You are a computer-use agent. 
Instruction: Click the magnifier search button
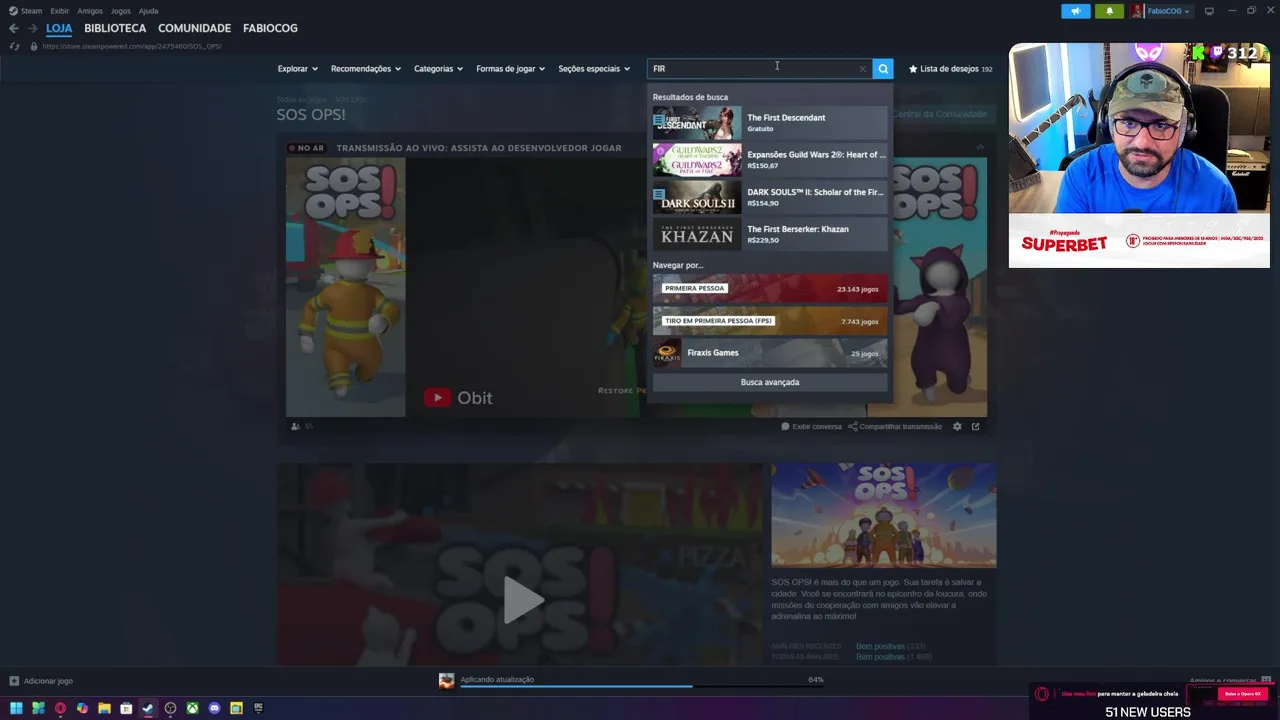click(882, 68)
